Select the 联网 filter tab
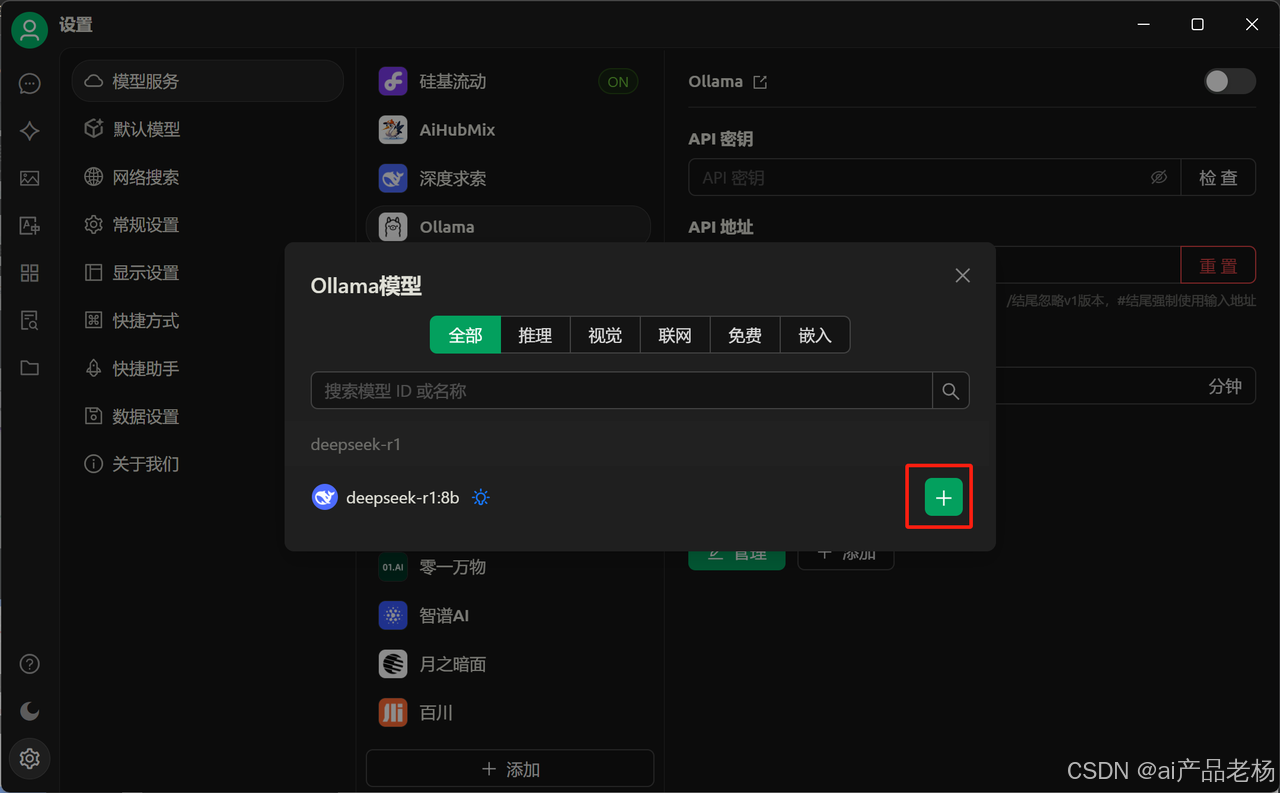1280x793 pixels. [675, 335]
